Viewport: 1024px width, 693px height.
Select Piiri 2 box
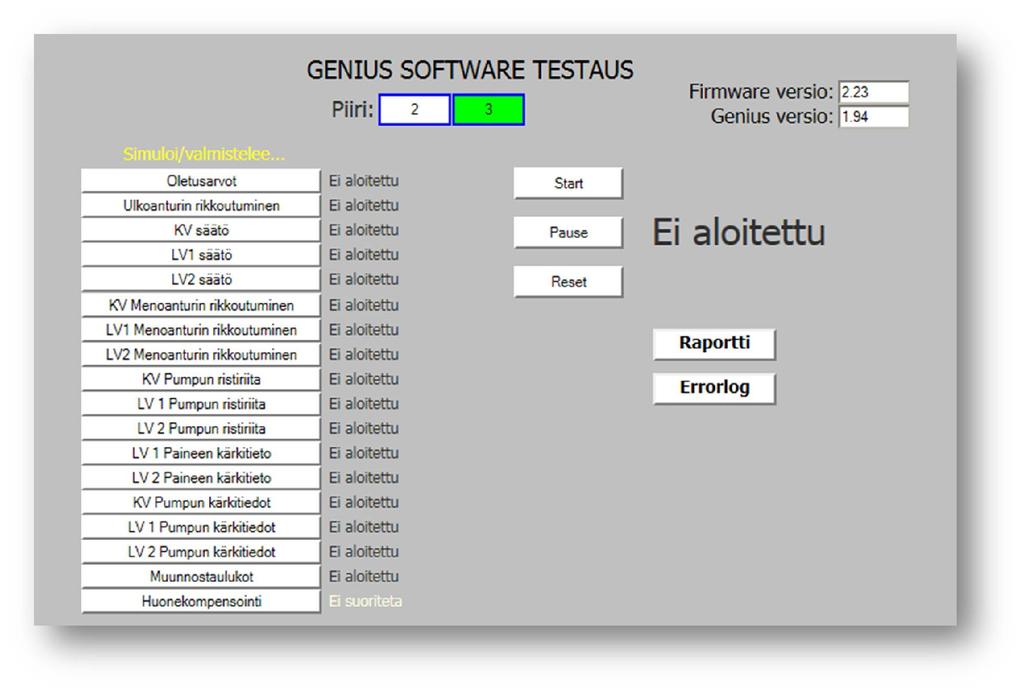click(x=415, y=110)
